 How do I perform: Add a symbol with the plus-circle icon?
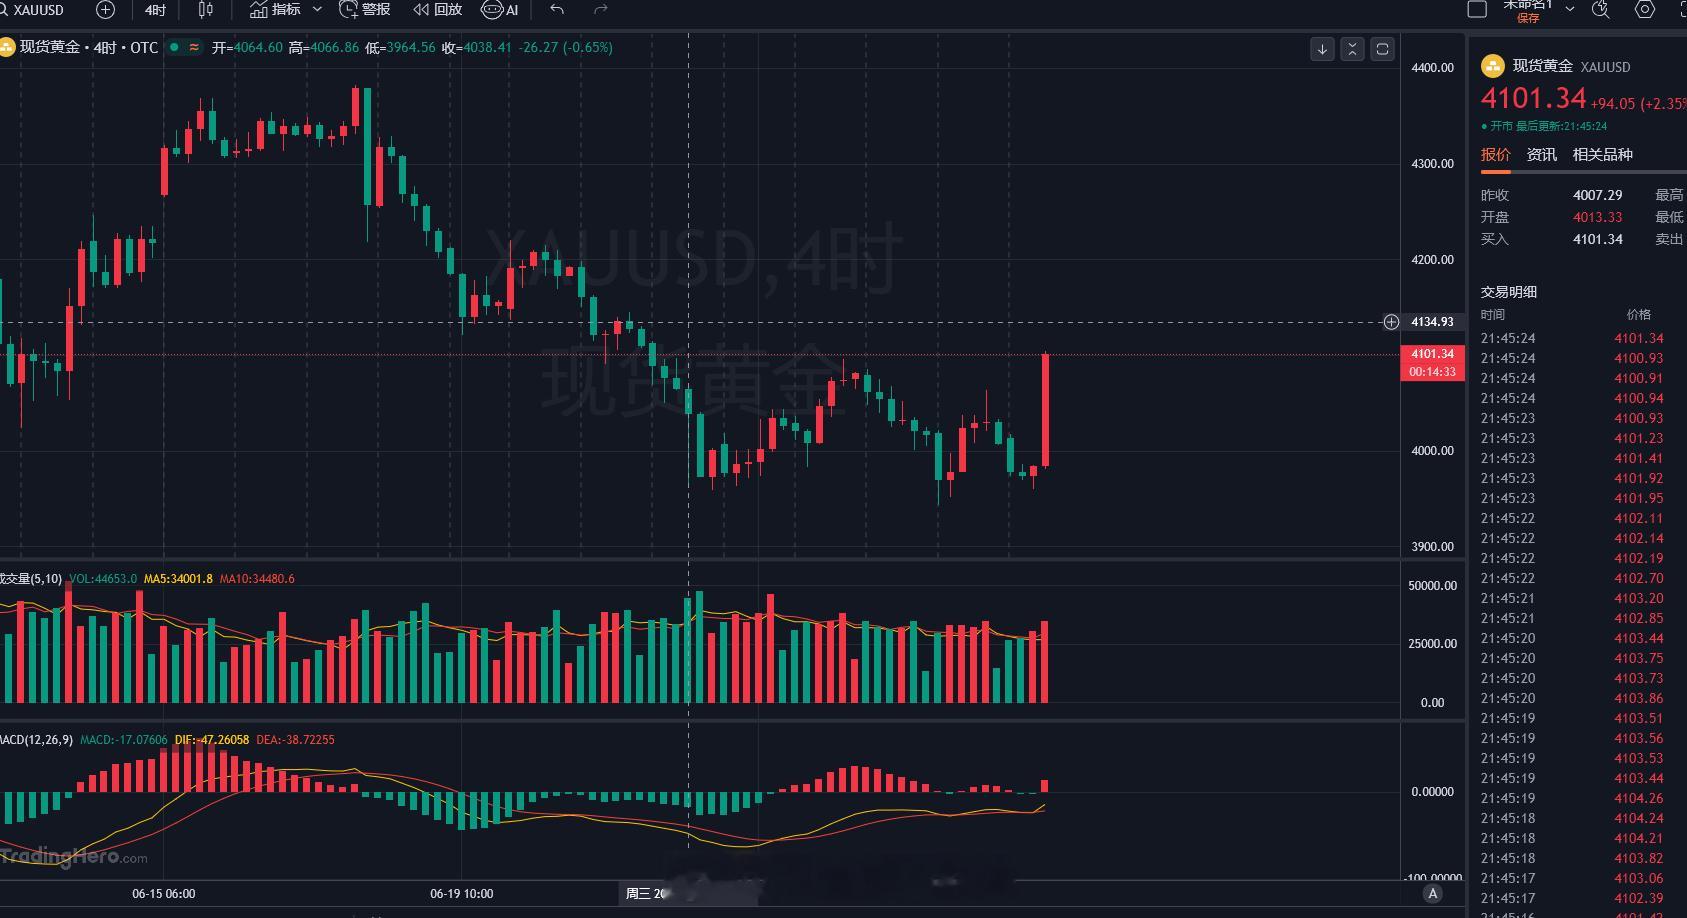point(105,10)
